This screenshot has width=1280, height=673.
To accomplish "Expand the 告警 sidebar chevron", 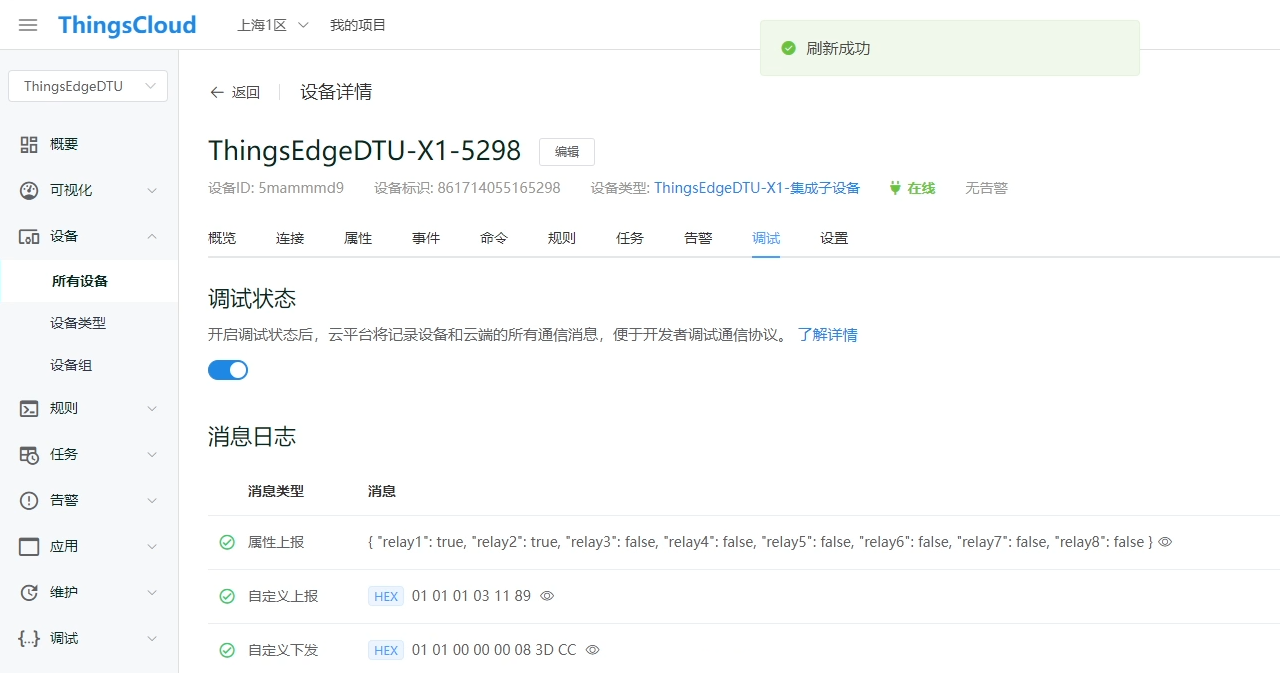I will coord(152,500).
